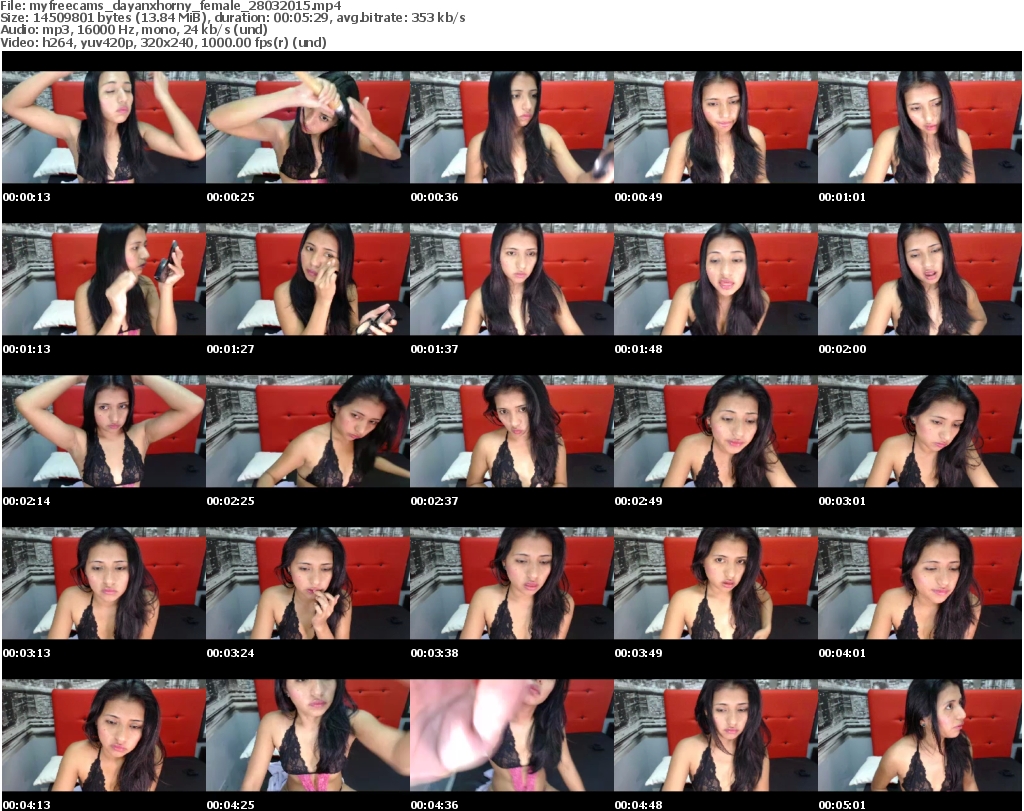The width and height of the screenshot is (1024, 811).
Task: View the frame thumbnail at 00:04:48
Action: [x=716, y=735]
